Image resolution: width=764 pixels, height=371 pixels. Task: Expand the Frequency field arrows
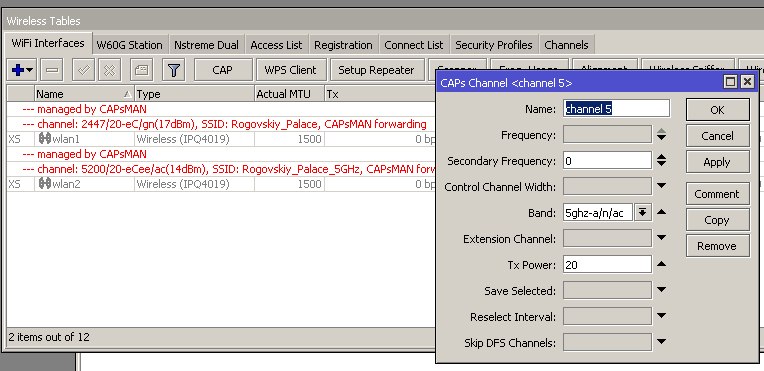coord(661,135)
